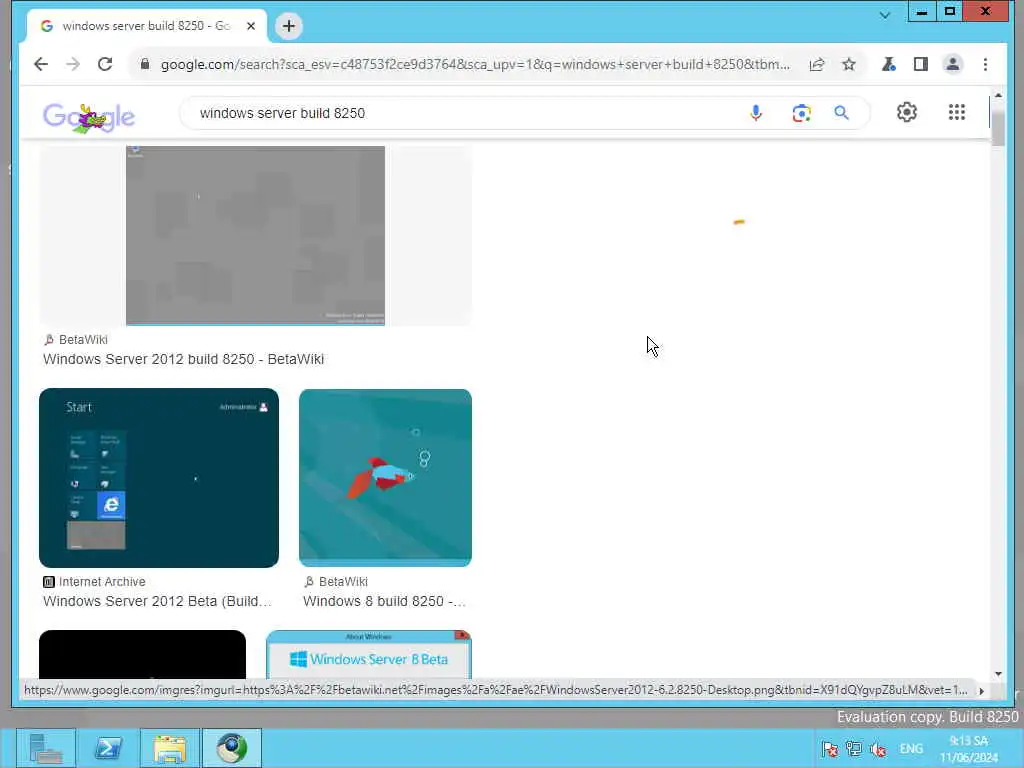Click the Google doodle logo
This screenshot has width=1024, height=768.
[x=89, y=118]
